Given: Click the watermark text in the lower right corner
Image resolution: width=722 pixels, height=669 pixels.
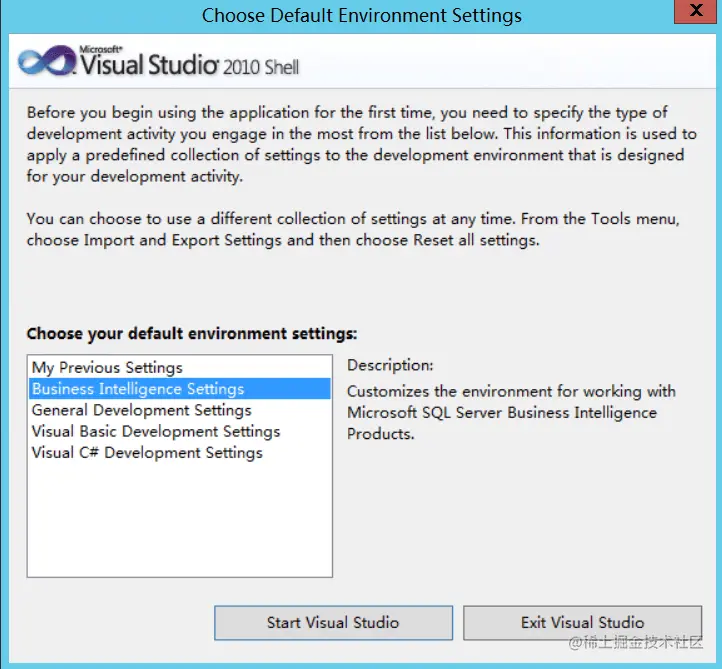Looking at the screenshot, I should pos(635,642).
